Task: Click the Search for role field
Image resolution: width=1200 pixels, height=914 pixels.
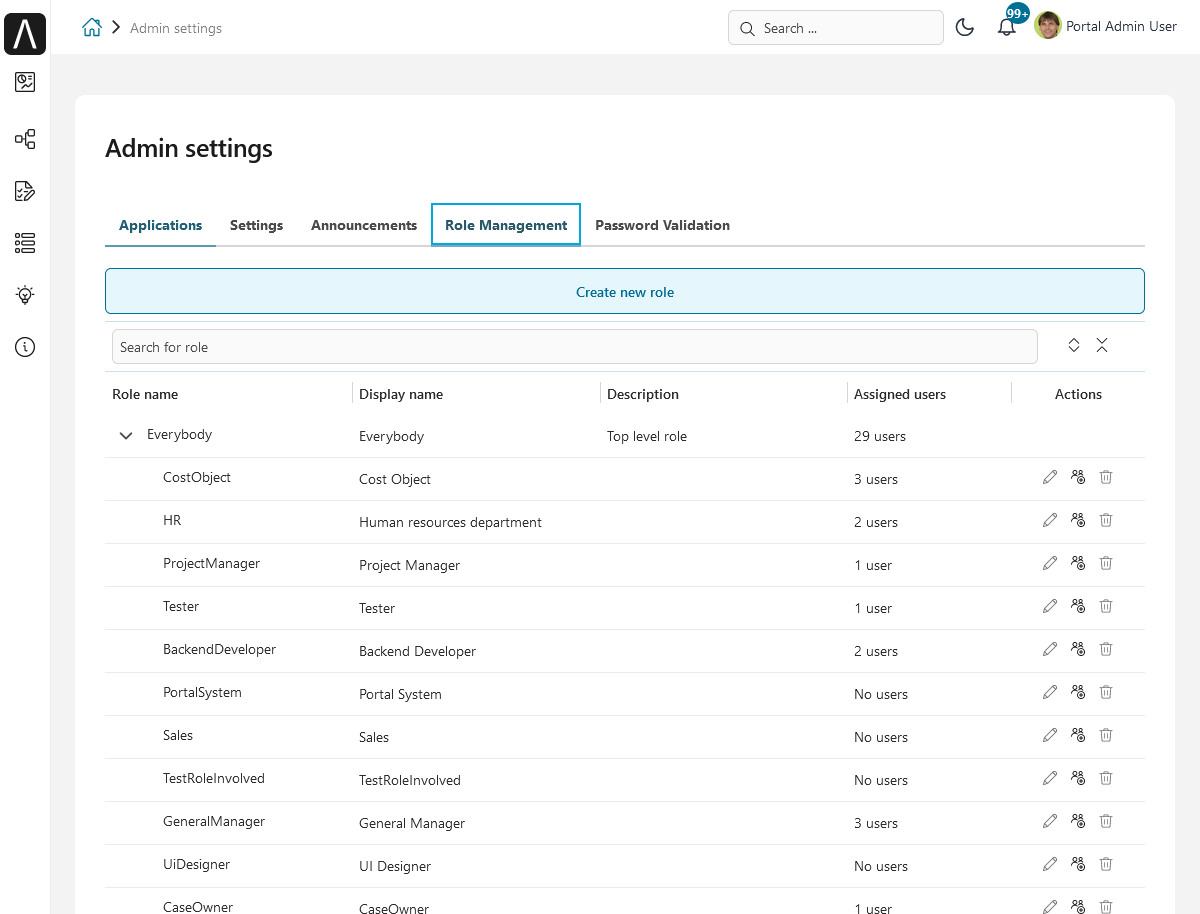Action: pyautogui.click(x=574, y=347)
